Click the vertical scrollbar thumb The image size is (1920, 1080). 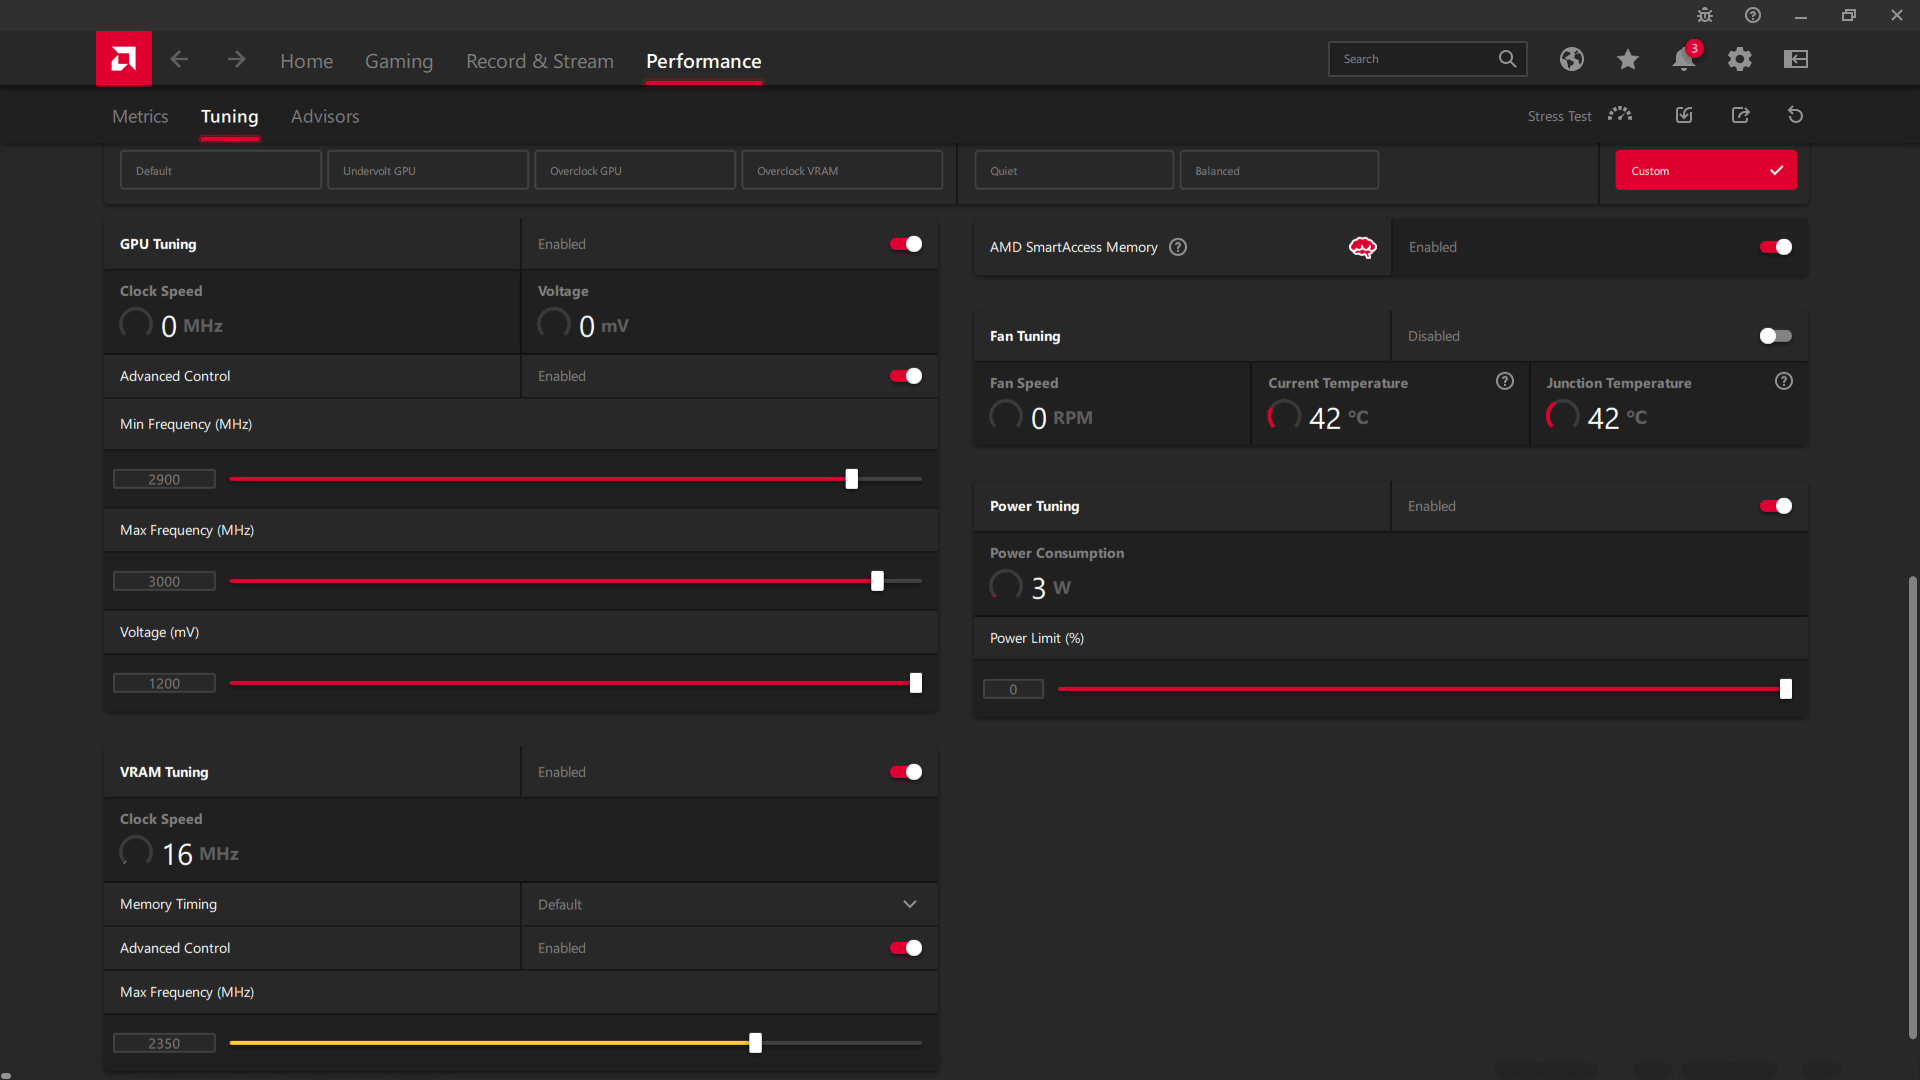[1912, 807]
